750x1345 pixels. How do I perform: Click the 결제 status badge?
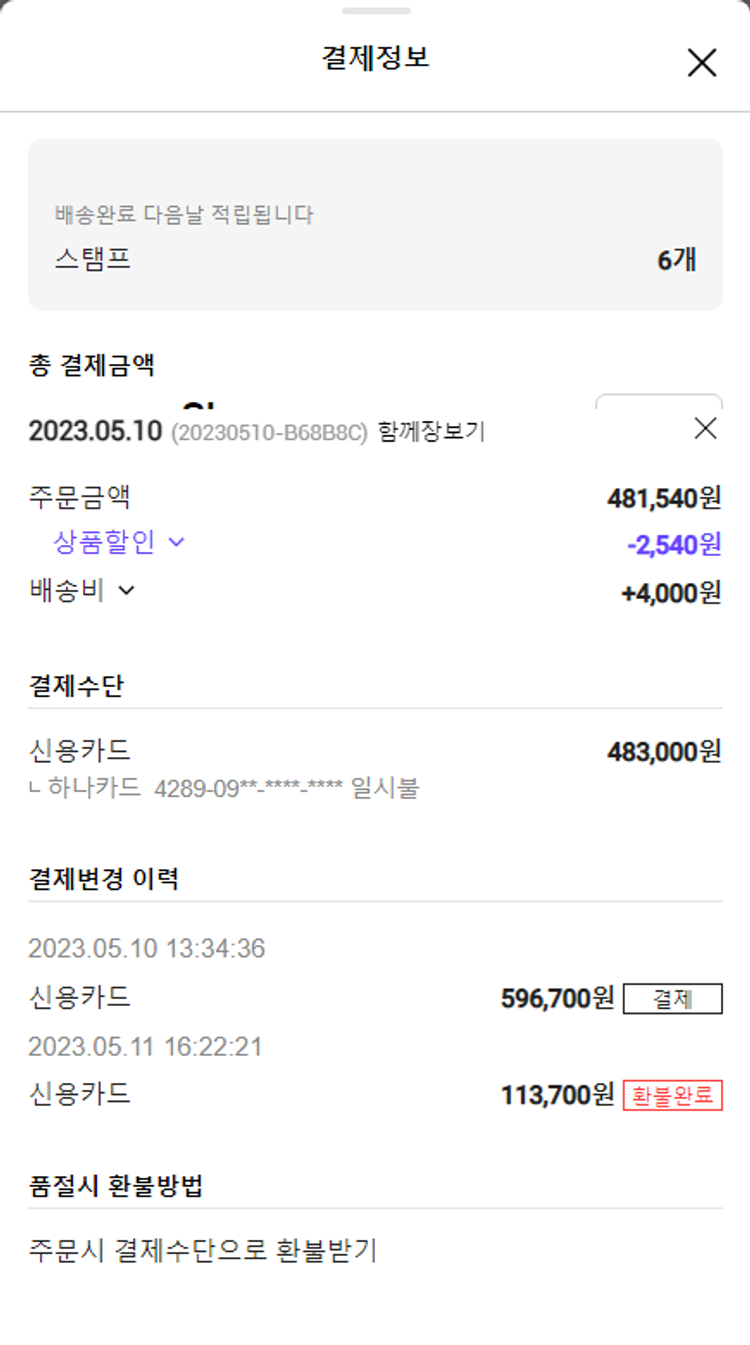click(x=672, y=999)
